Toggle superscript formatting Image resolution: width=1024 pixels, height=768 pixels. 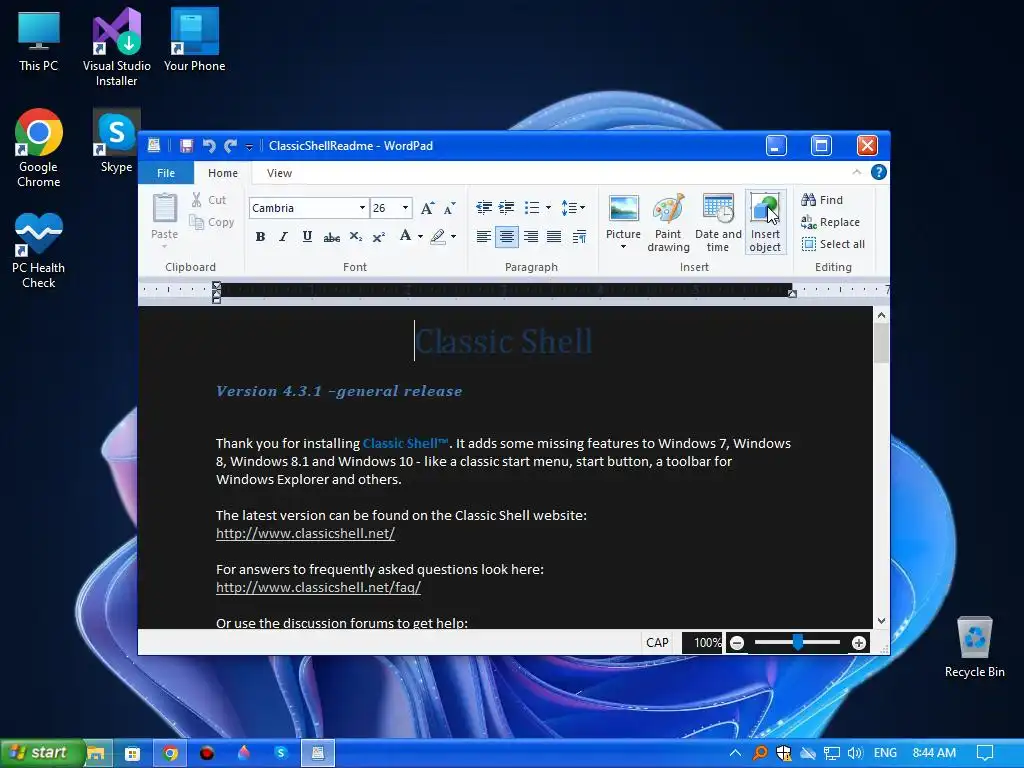[x=379, y=236]
